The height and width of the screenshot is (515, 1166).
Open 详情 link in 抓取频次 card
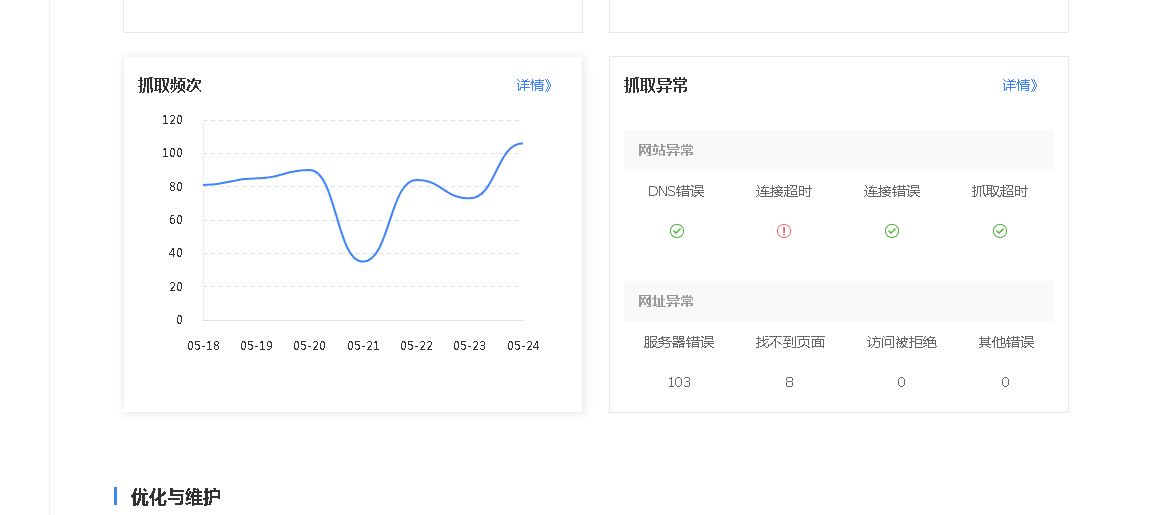534,85
